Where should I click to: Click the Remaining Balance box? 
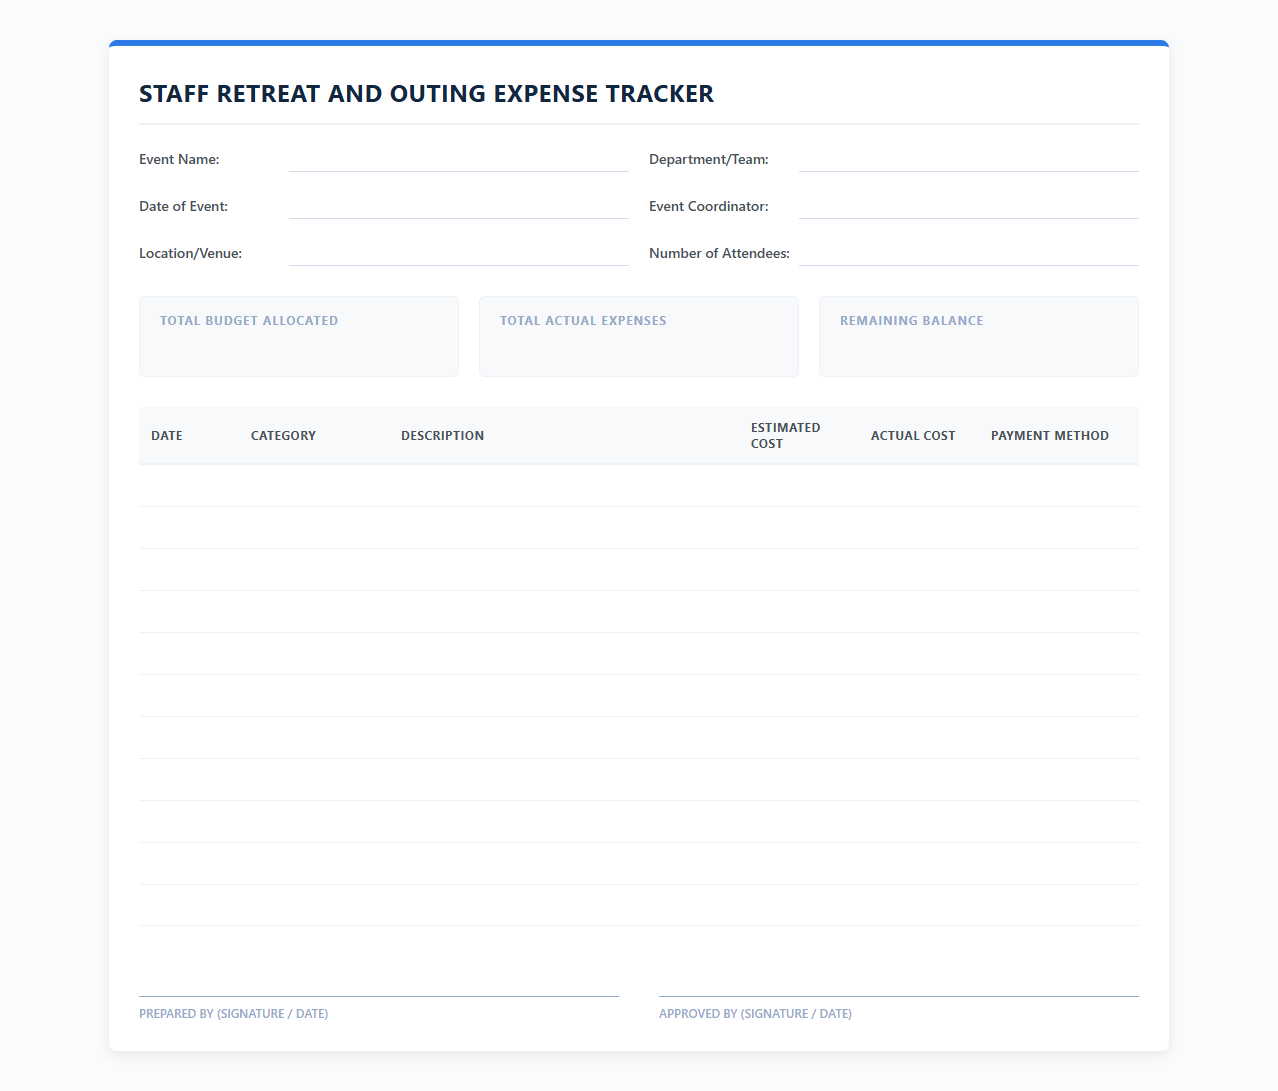pyautogui.click(x=979, y=337)
